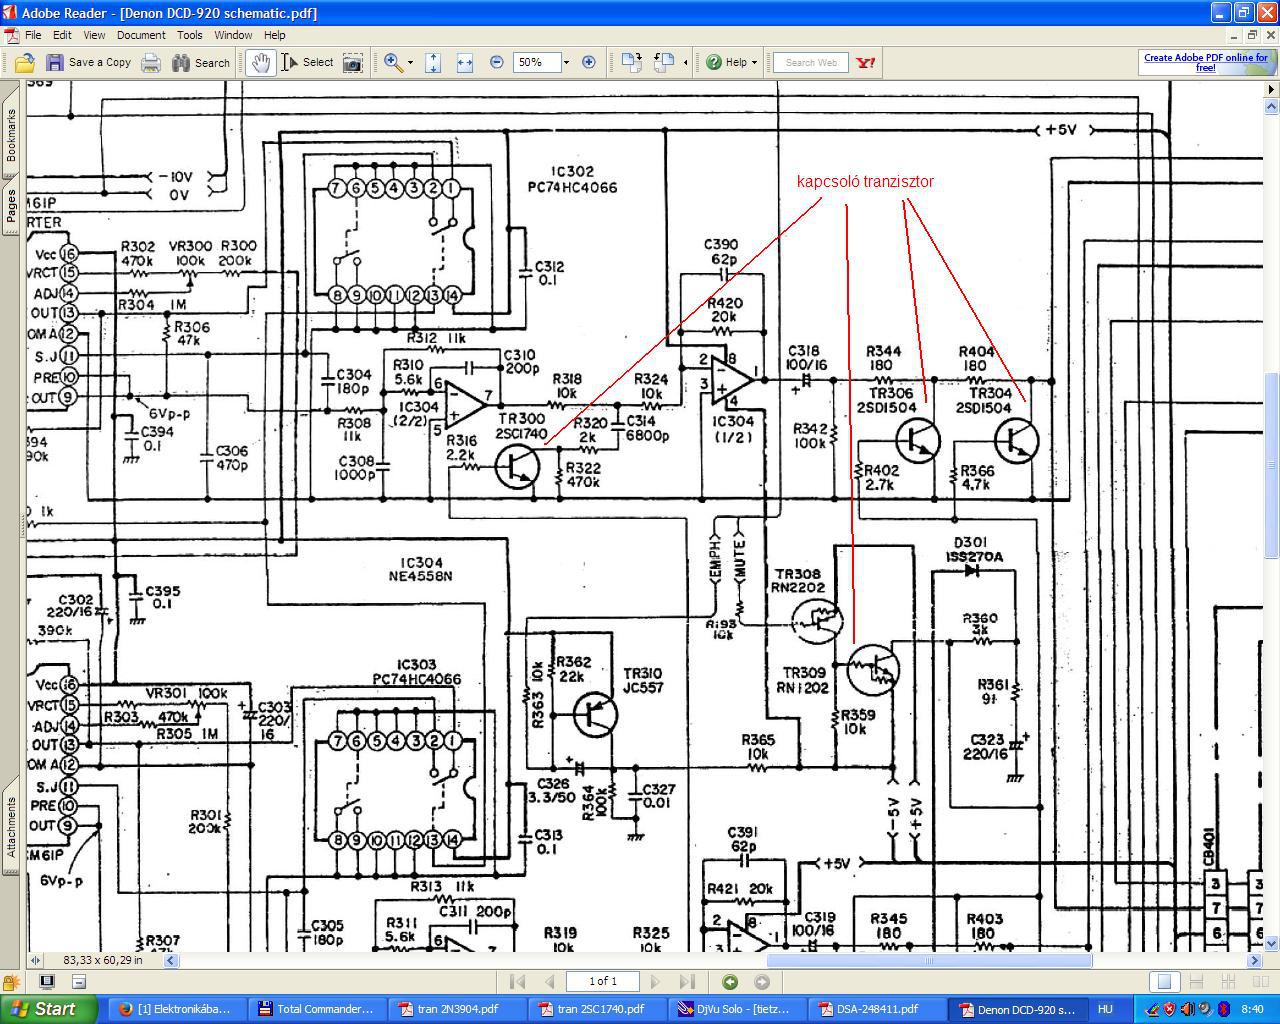Switch to Single Page layout
The image size is (1280, 1024).
coord(1163,982)
